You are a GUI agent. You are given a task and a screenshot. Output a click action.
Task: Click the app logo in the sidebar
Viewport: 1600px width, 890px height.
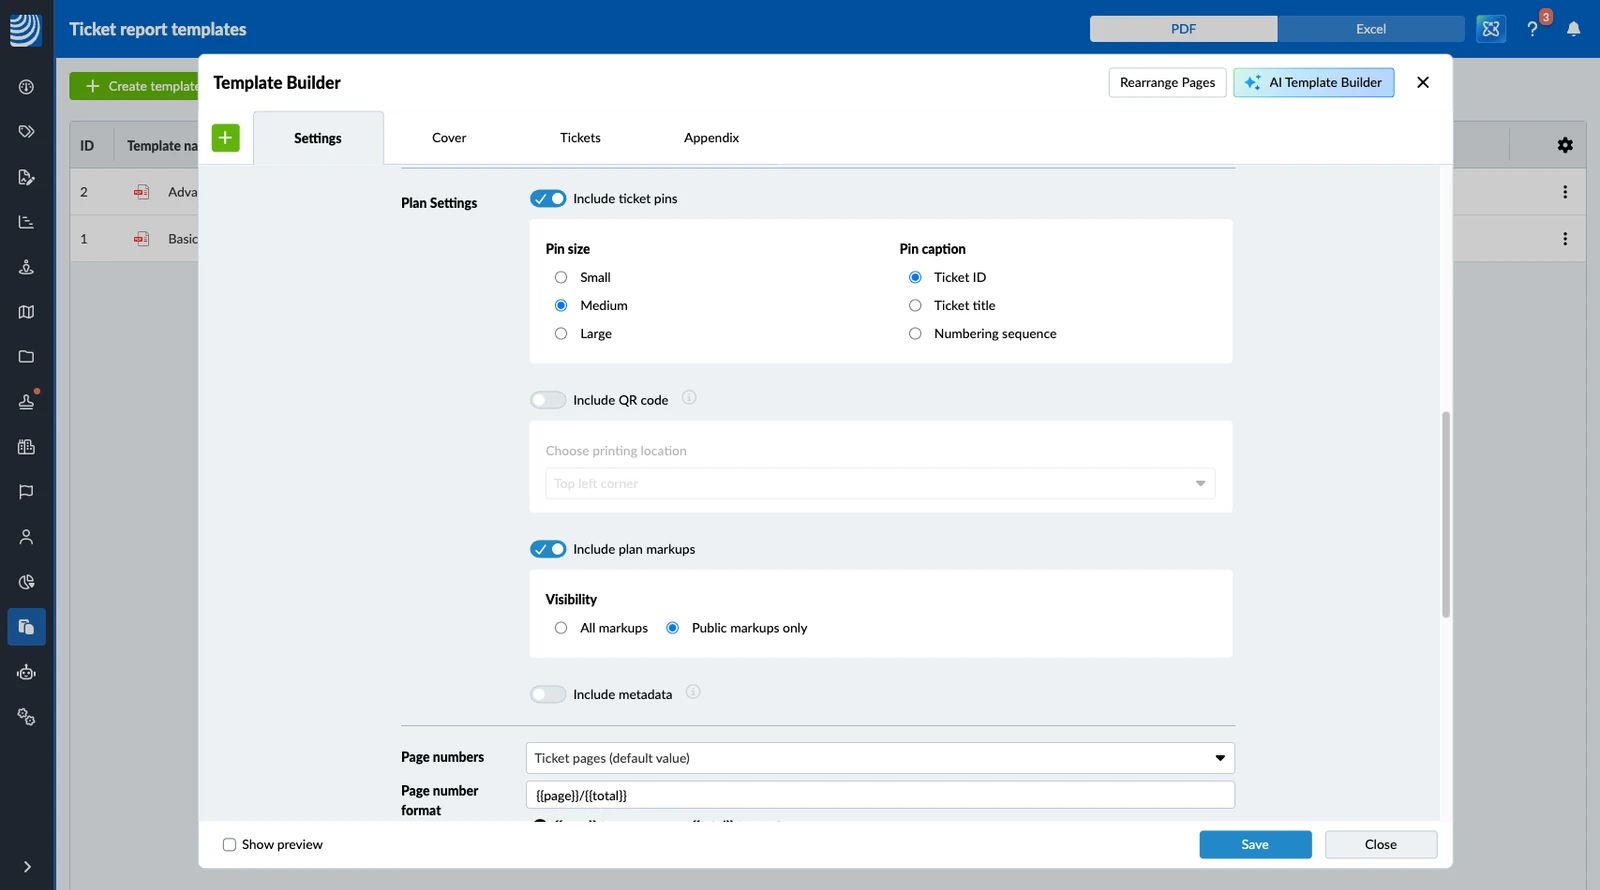[x=26, y=29]
